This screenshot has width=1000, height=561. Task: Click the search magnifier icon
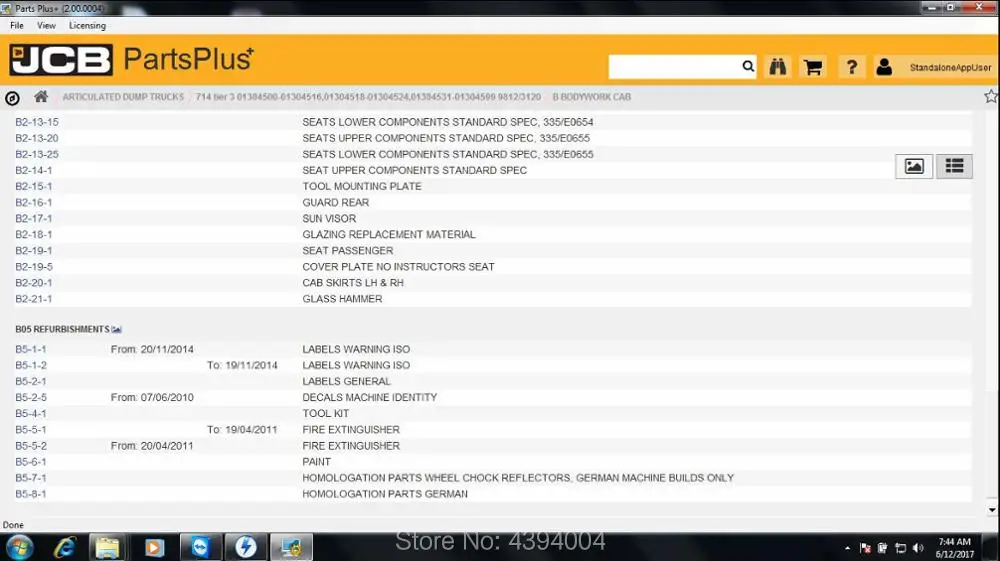pos(747,66)
